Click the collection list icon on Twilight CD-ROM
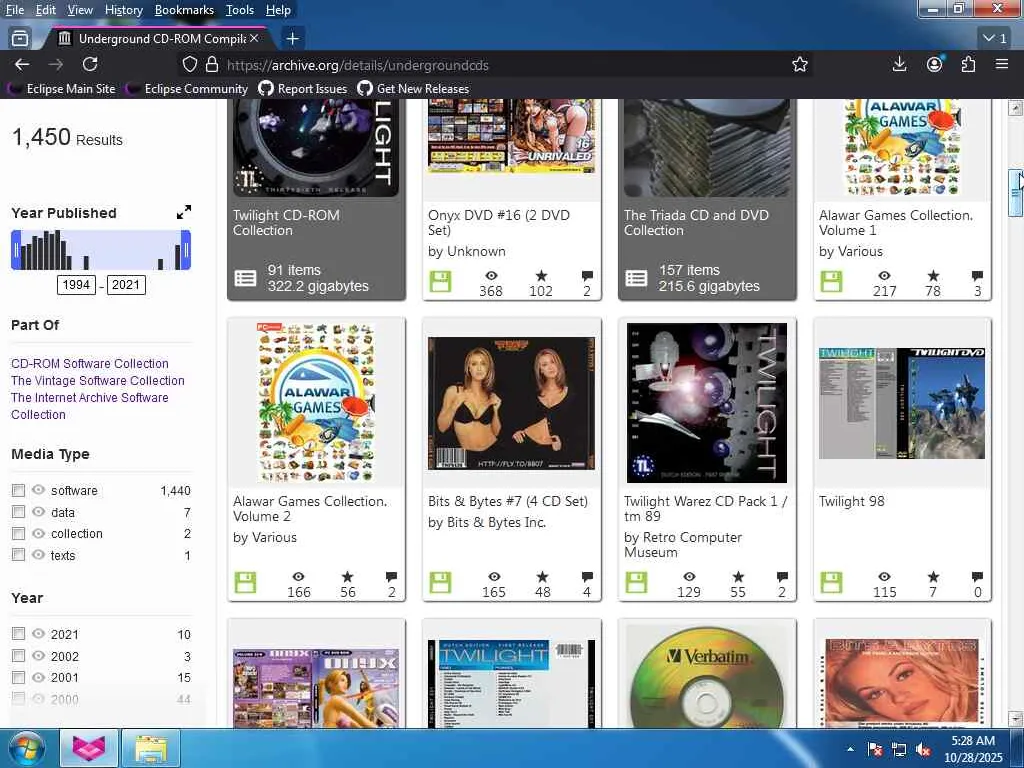This screenshot has height=768, width=1024. coord(246,278)
